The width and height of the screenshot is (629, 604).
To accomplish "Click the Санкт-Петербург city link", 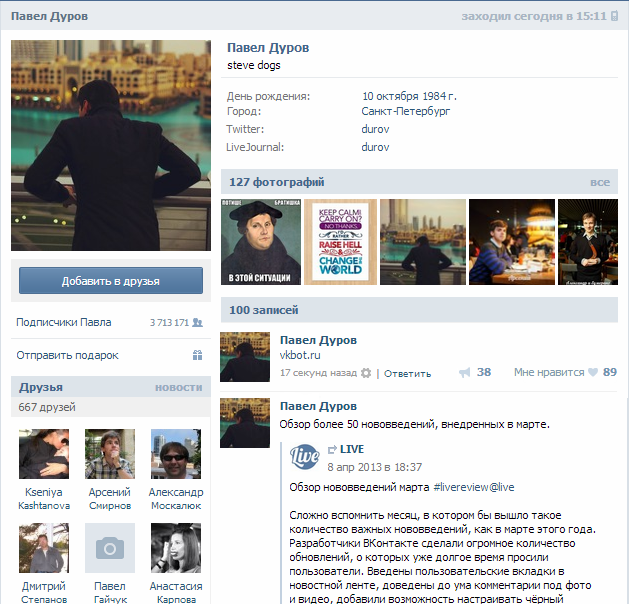I will [x=406, y=111].
